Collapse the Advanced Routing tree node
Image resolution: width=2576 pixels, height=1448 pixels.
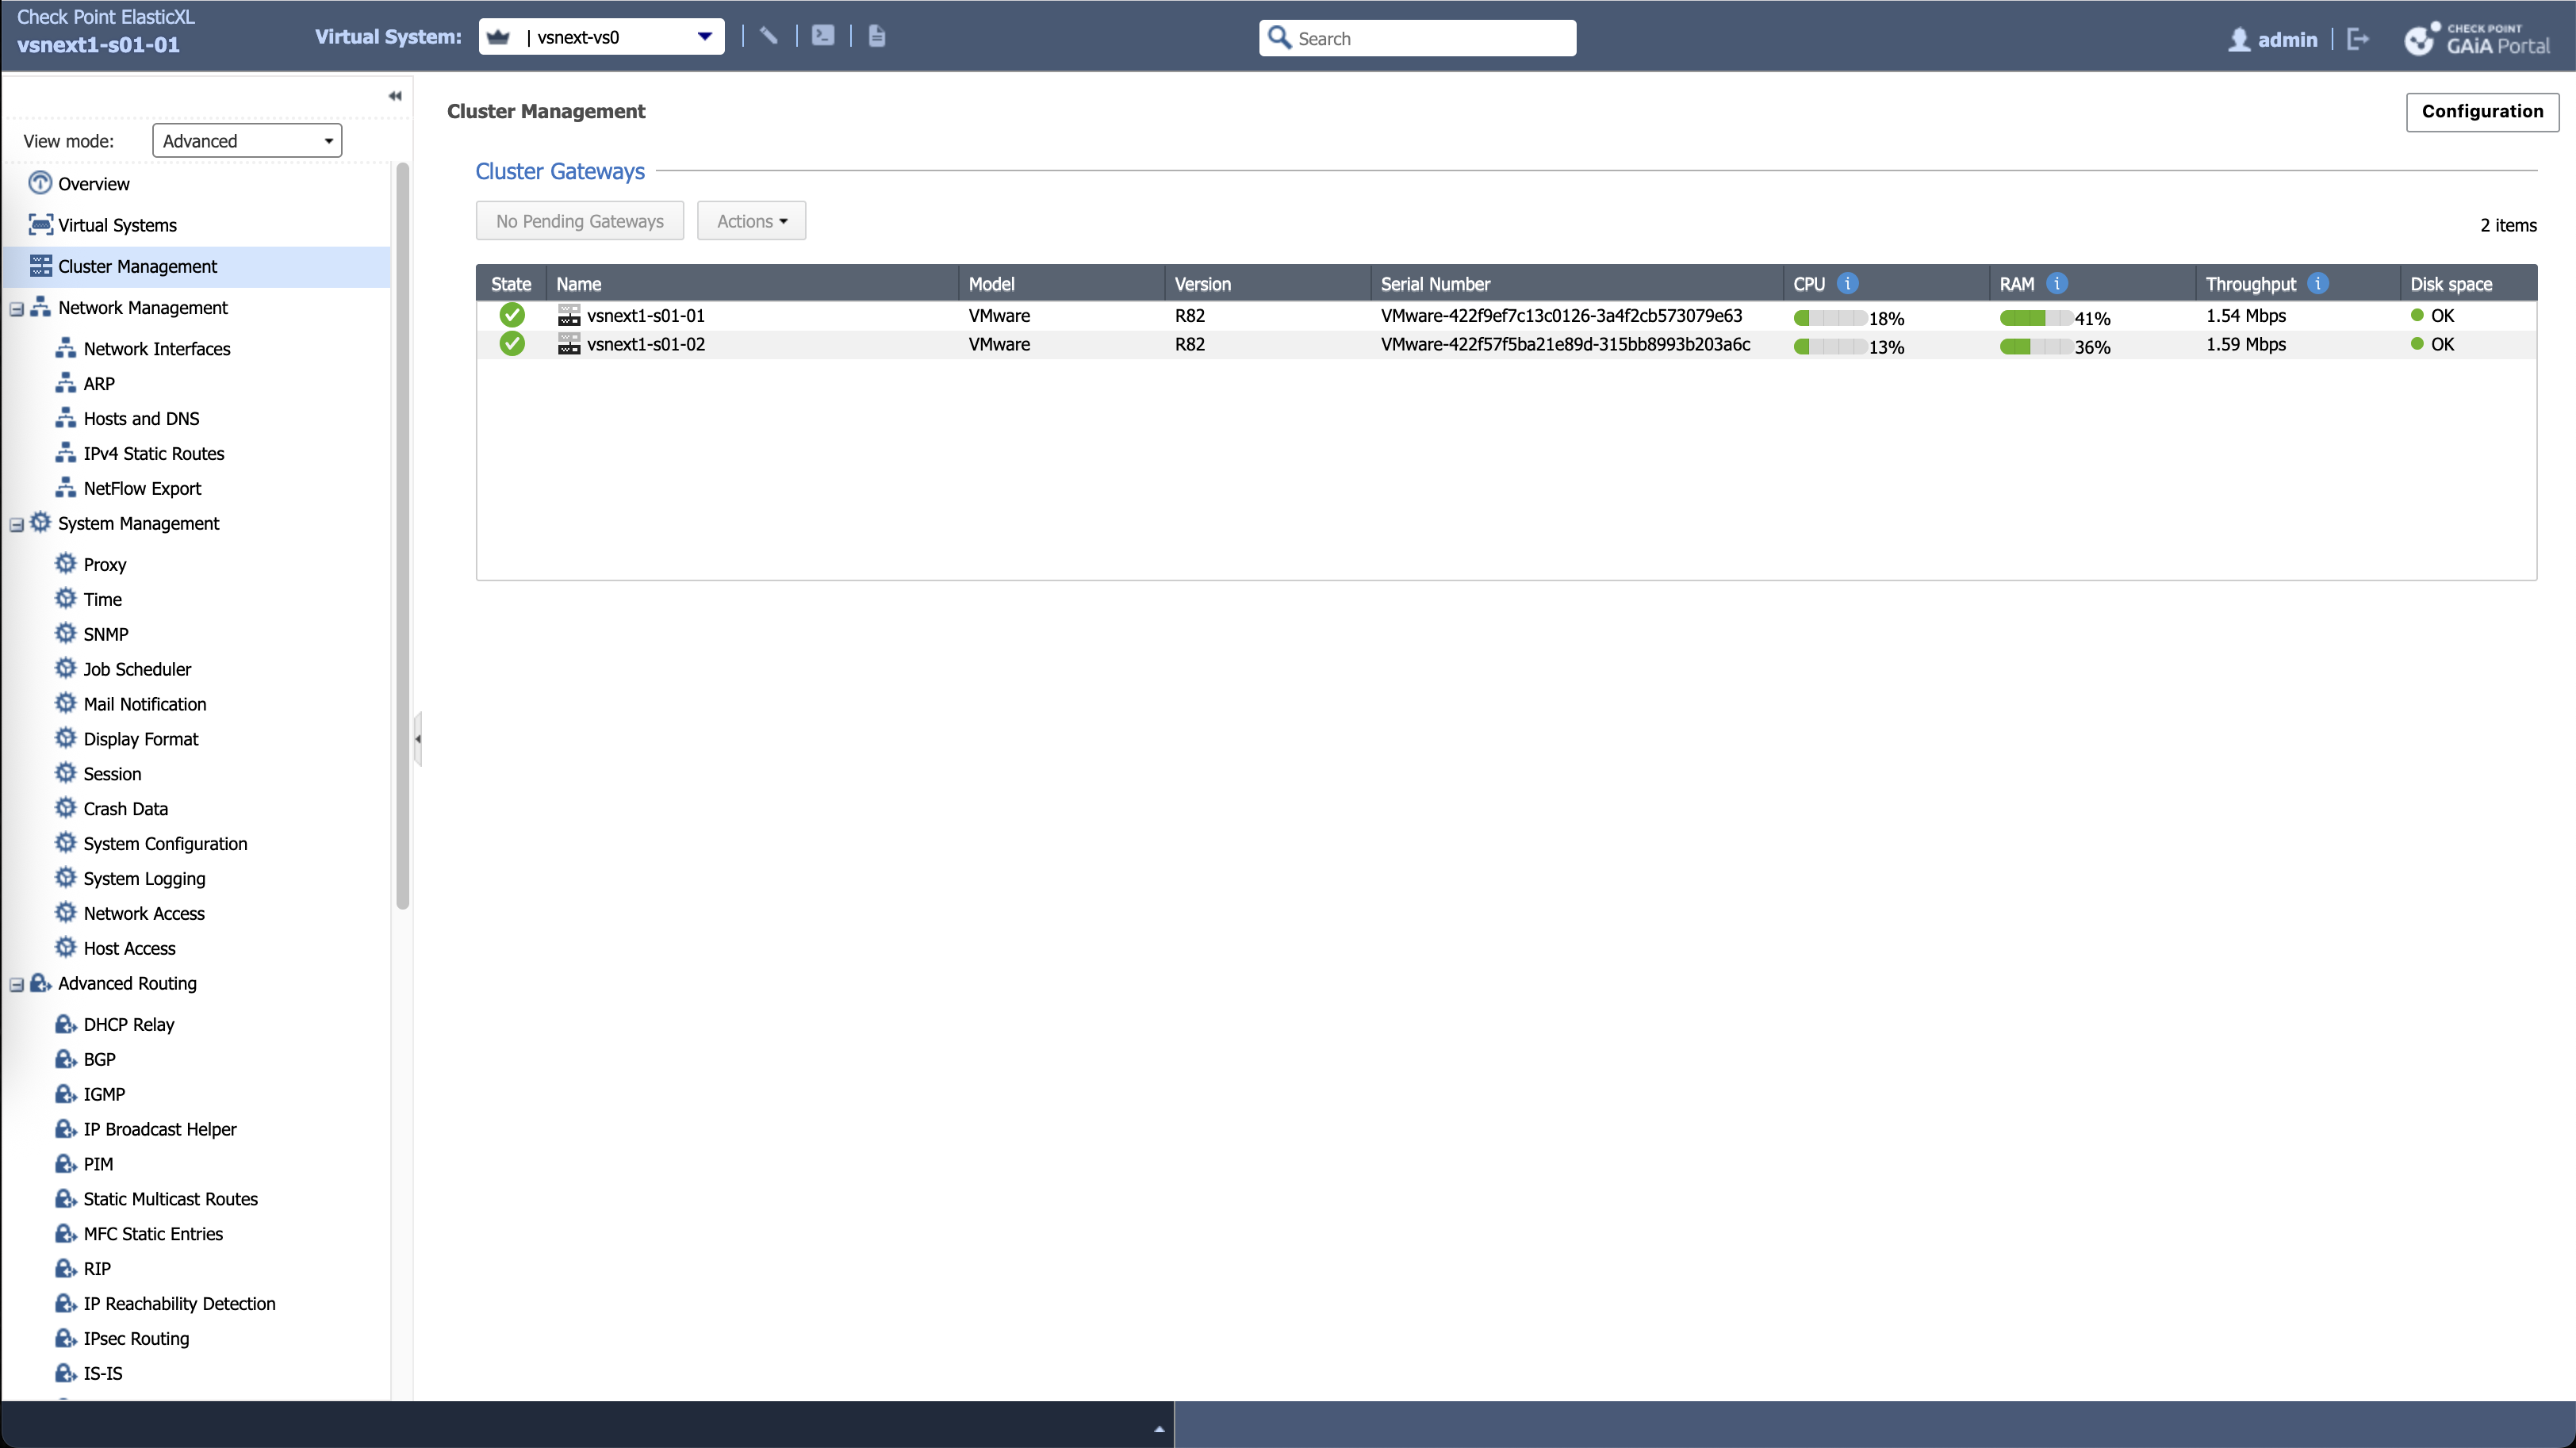click(x=17, y=985)
